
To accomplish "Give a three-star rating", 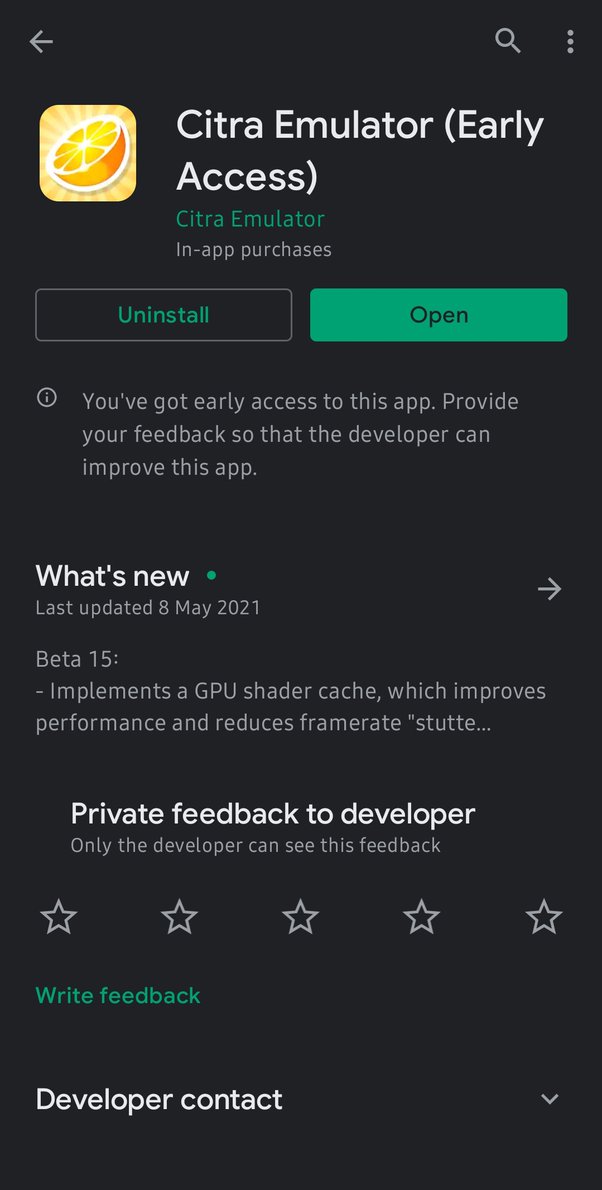I will pyautogui.click(x=300, y=916).
